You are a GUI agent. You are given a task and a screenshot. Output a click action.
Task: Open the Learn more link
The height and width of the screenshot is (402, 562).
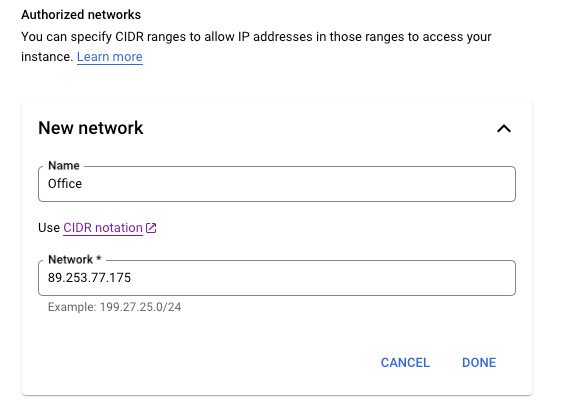coord(110,57)
